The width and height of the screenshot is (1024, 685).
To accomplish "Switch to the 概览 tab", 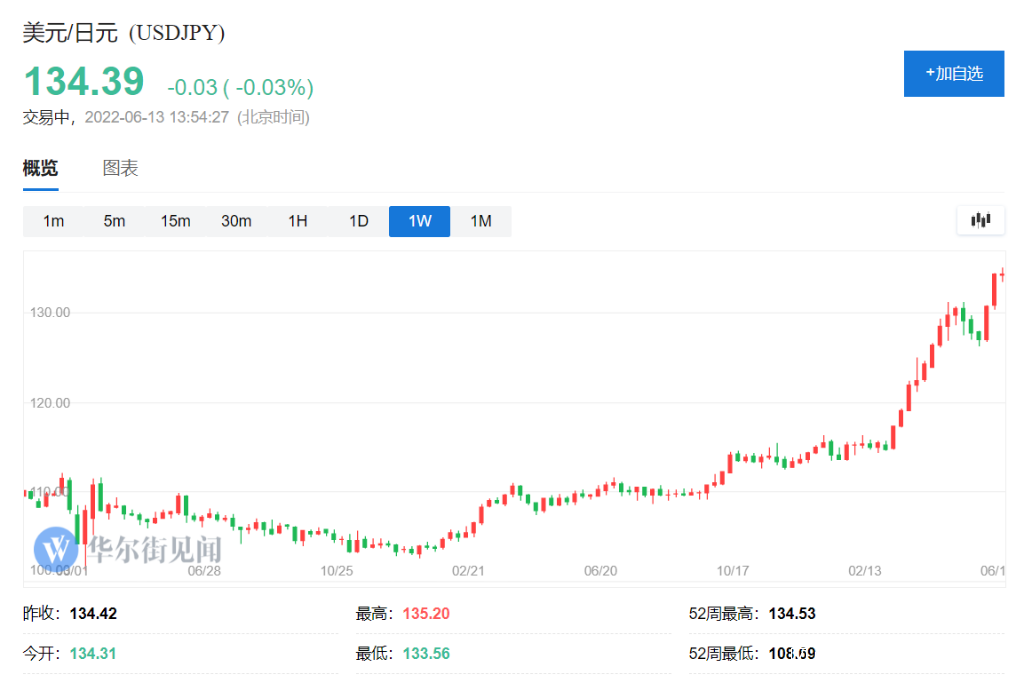I will coord(40,168).
